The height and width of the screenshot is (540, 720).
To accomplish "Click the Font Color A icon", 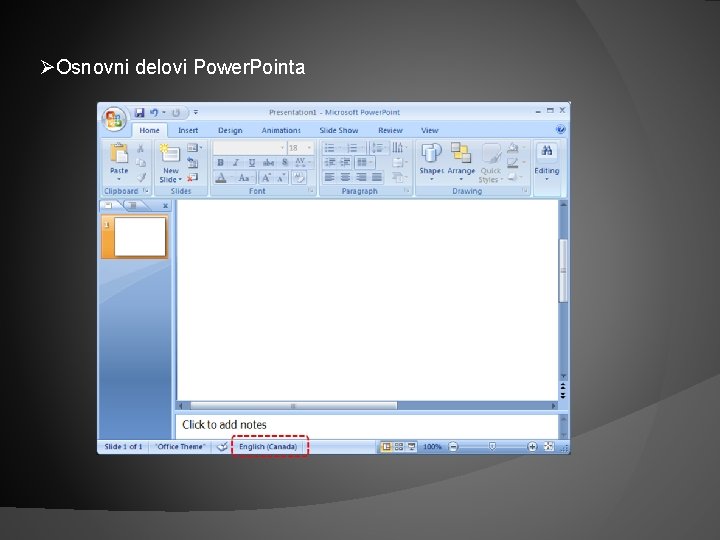I will click(221, 178).
